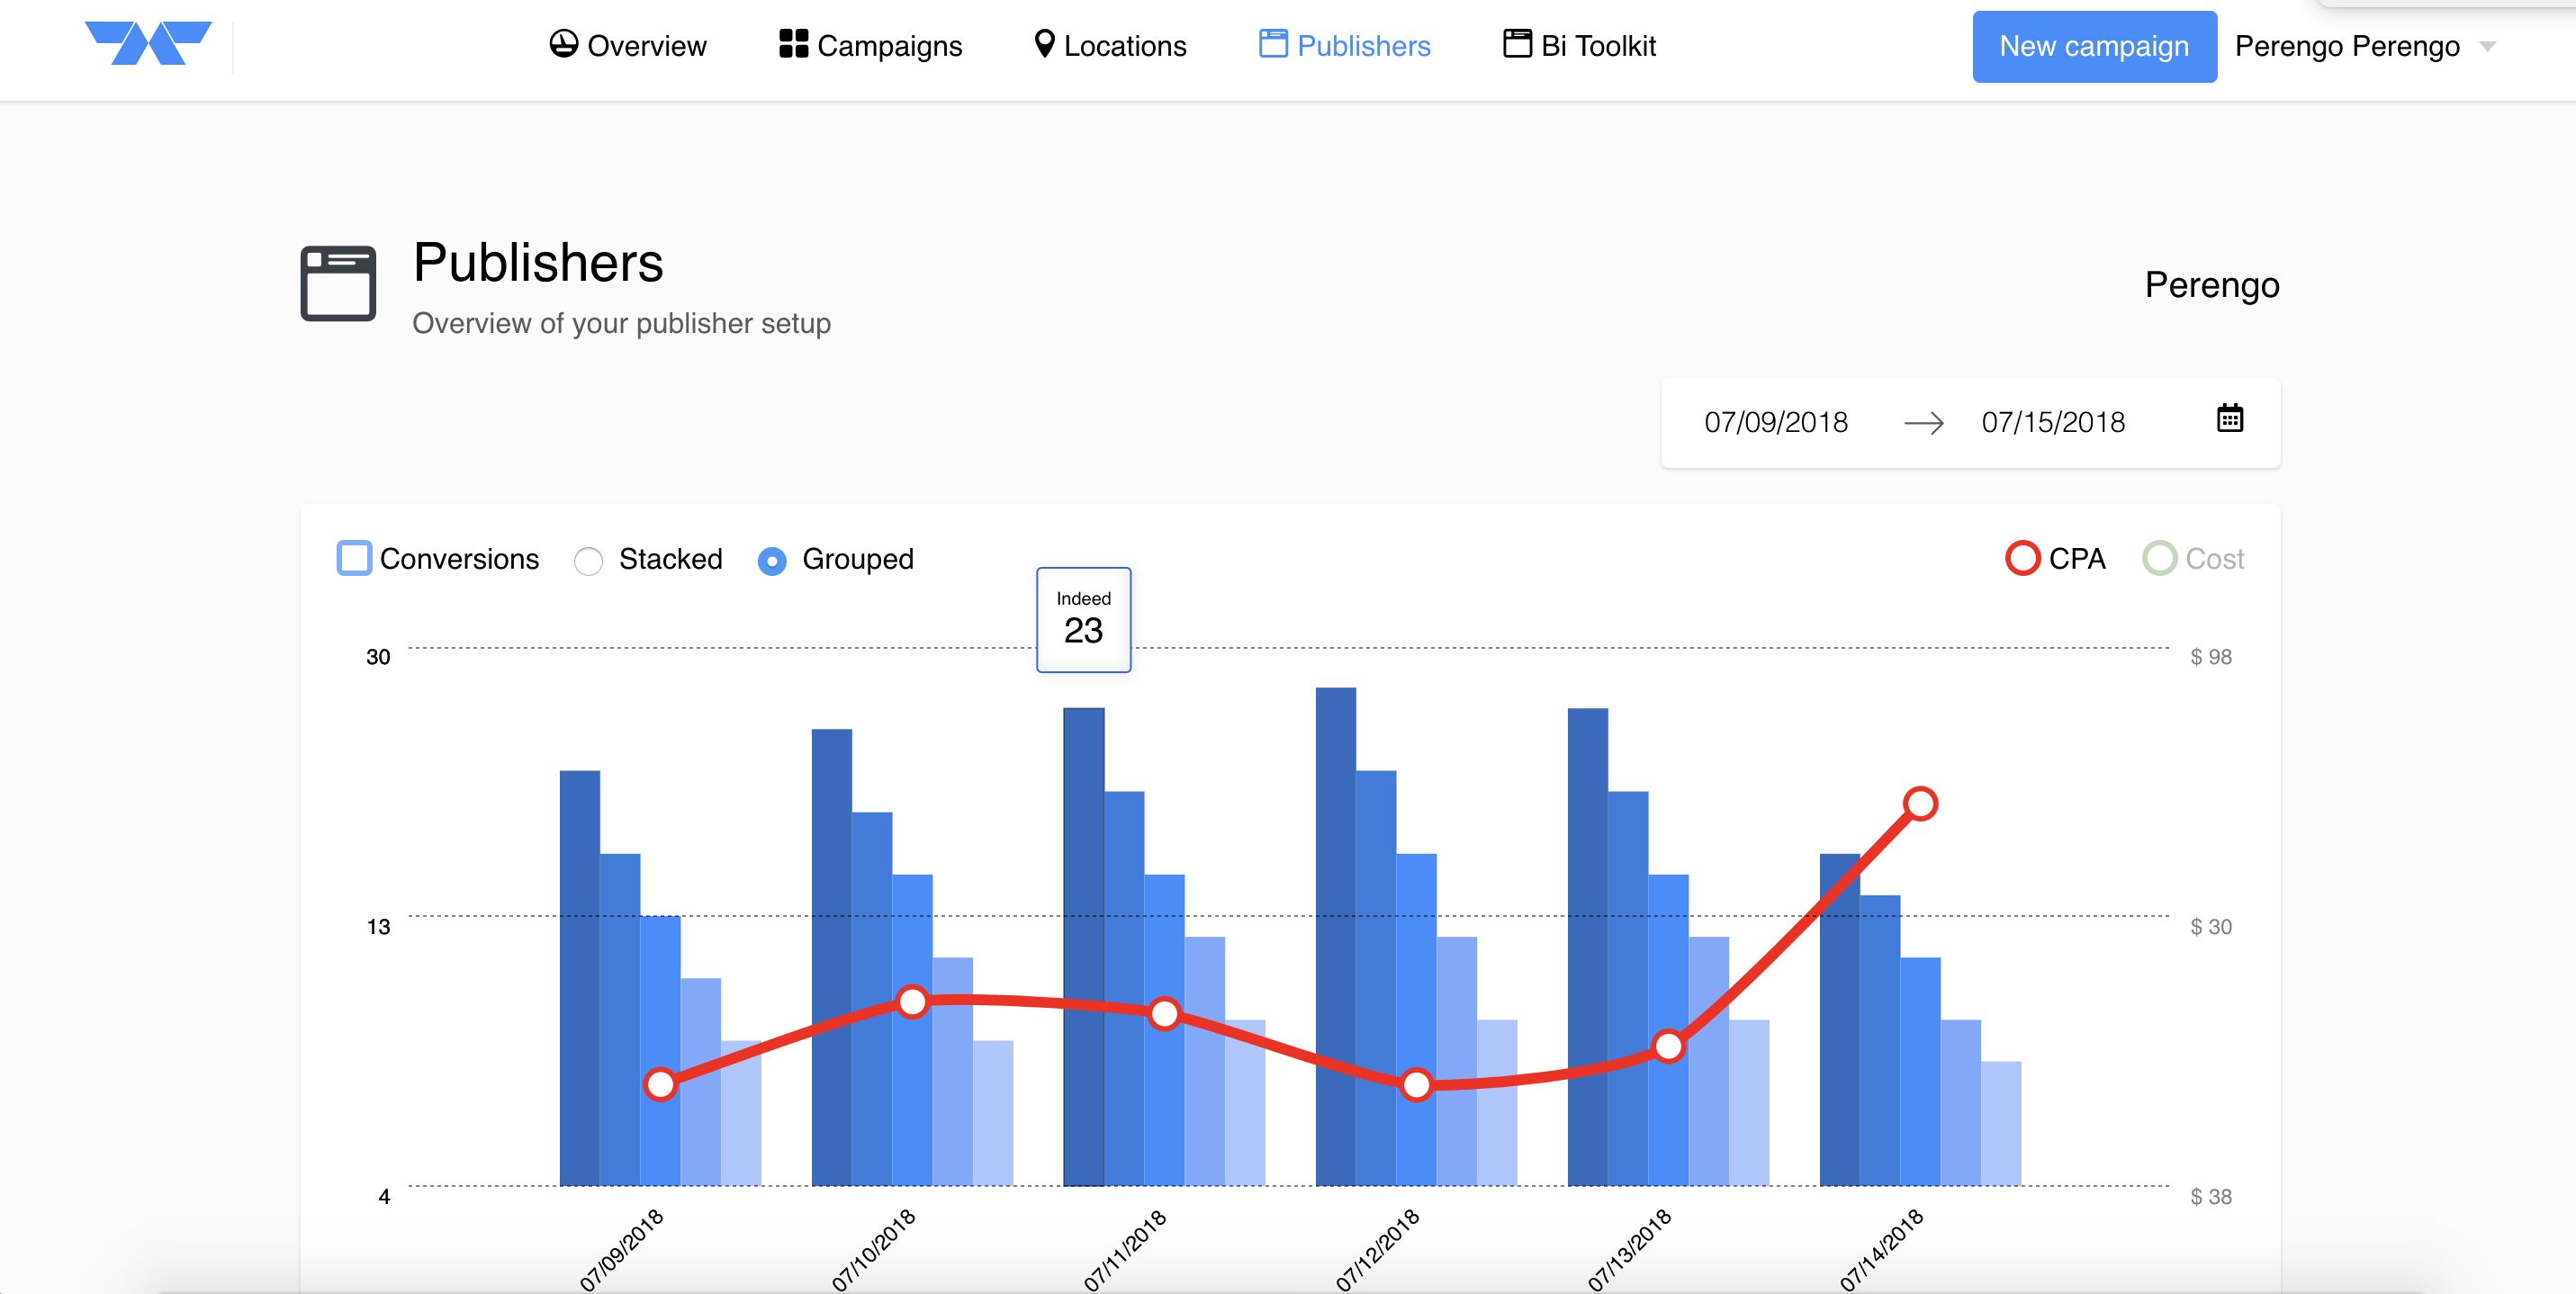Click the large Publishers page header icon
Viewport: 2576px width, 1294px height.
pyautogui.click(x=338, y=284)
